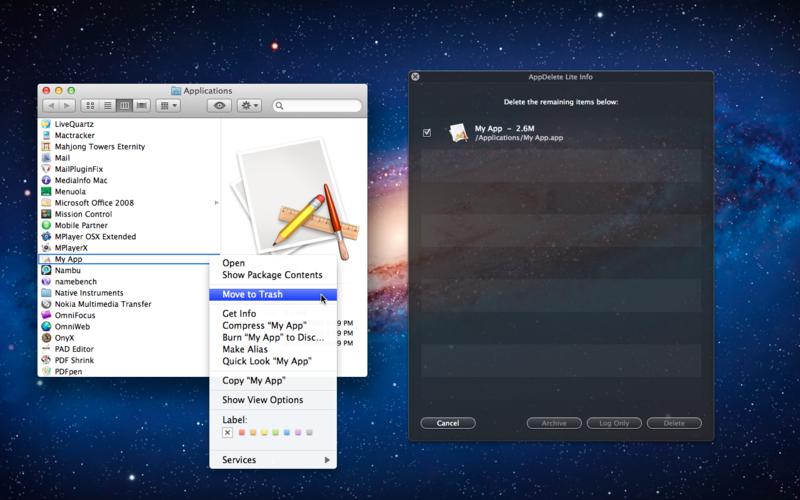Click My App icon in AppDelete list
The image size is (800, 500).
[458, 133]
